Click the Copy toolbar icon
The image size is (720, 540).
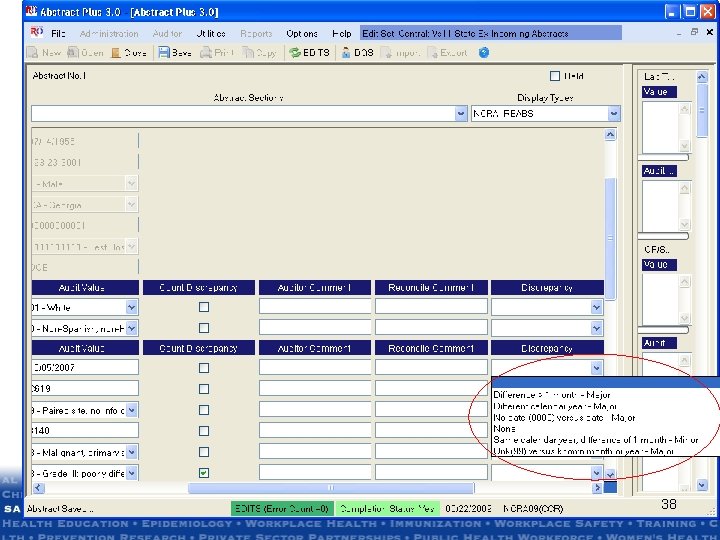pyautogui.click(x=248, y=53)
